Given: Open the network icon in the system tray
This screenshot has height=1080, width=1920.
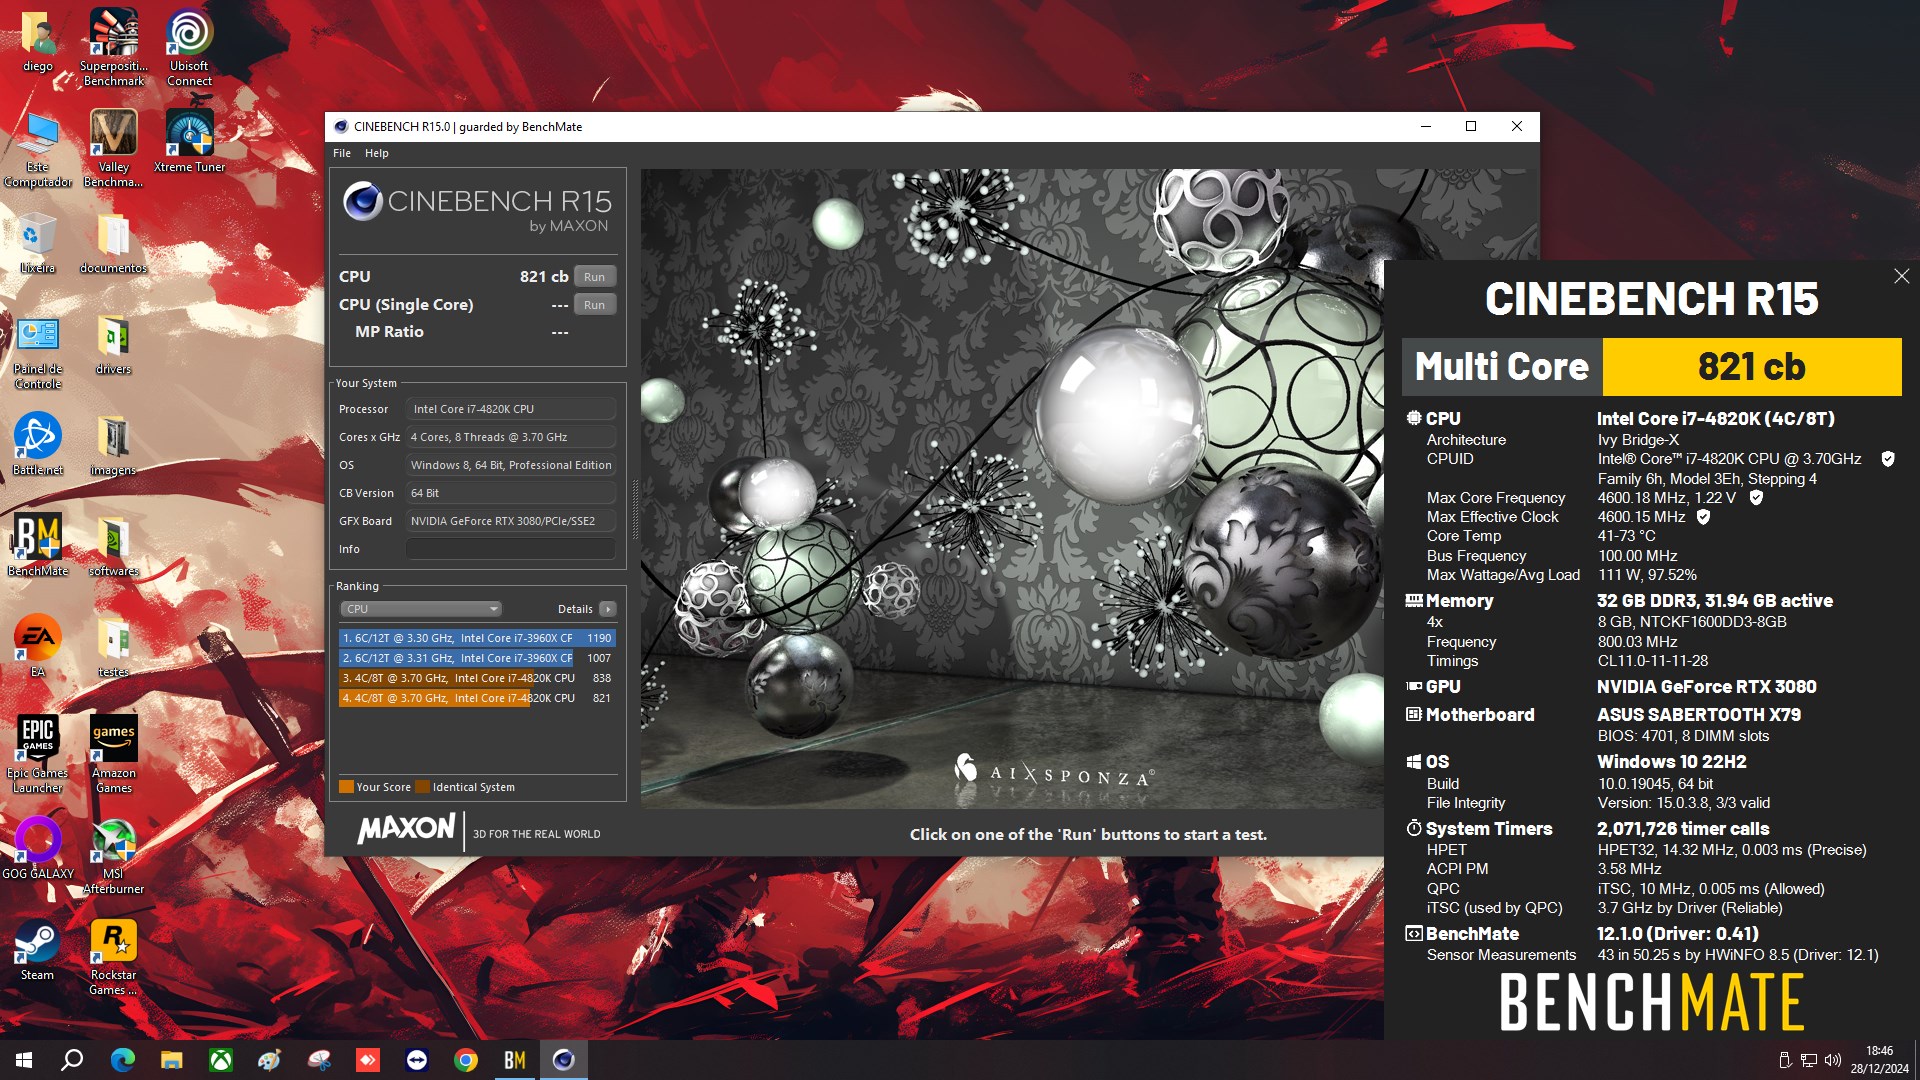Looking at the screenshot, I should coord(1809,1060).
